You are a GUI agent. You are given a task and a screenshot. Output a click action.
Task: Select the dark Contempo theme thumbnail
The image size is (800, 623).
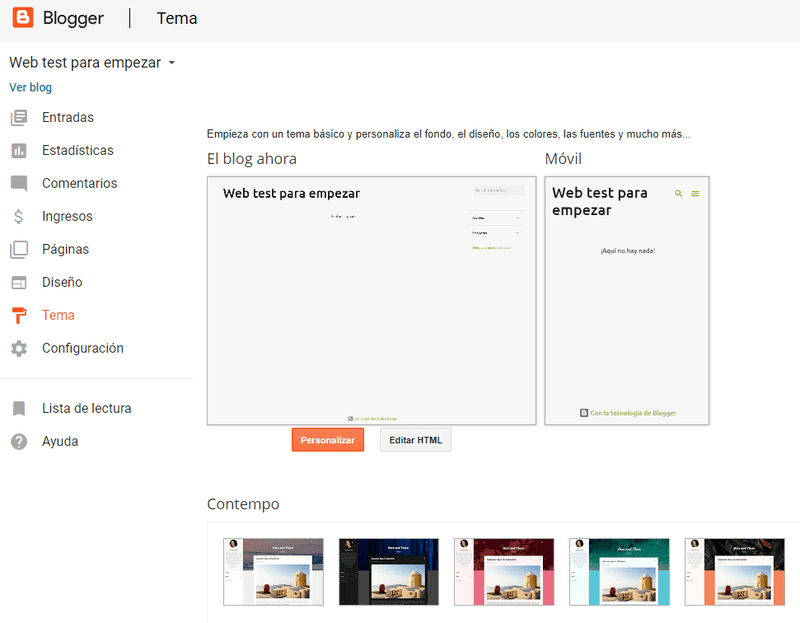[388, 571]
